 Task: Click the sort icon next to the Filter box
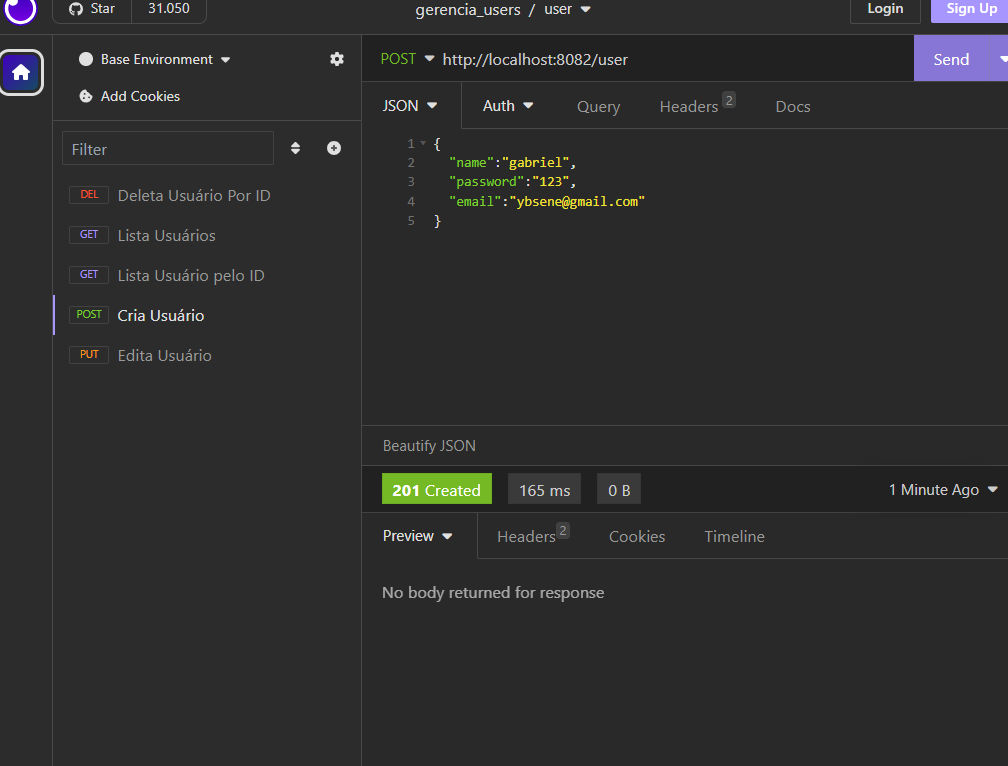click(296, 147)
